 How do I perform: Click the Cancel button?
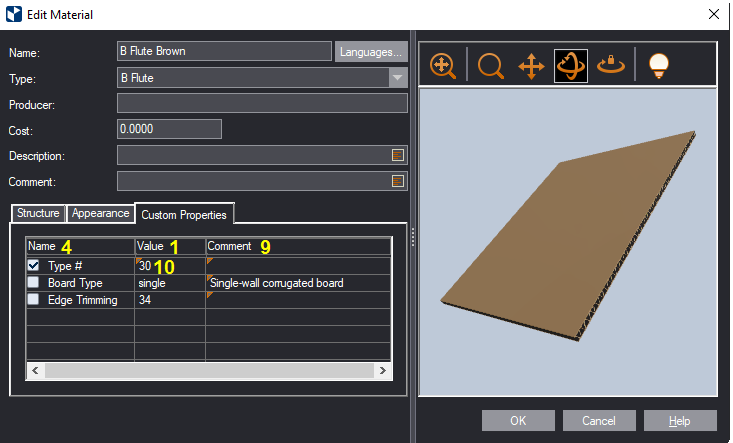(x=599, y=420)
